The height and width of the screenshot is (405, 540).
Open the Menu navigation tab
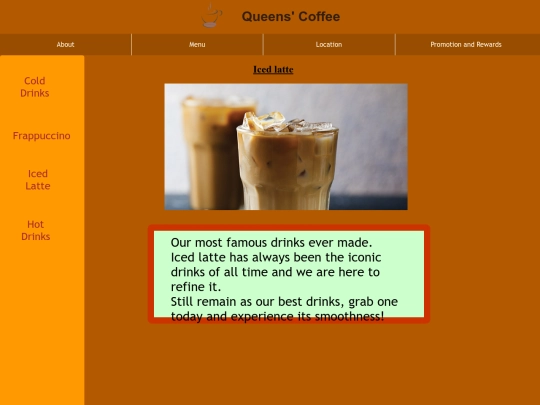coord(197,44)
